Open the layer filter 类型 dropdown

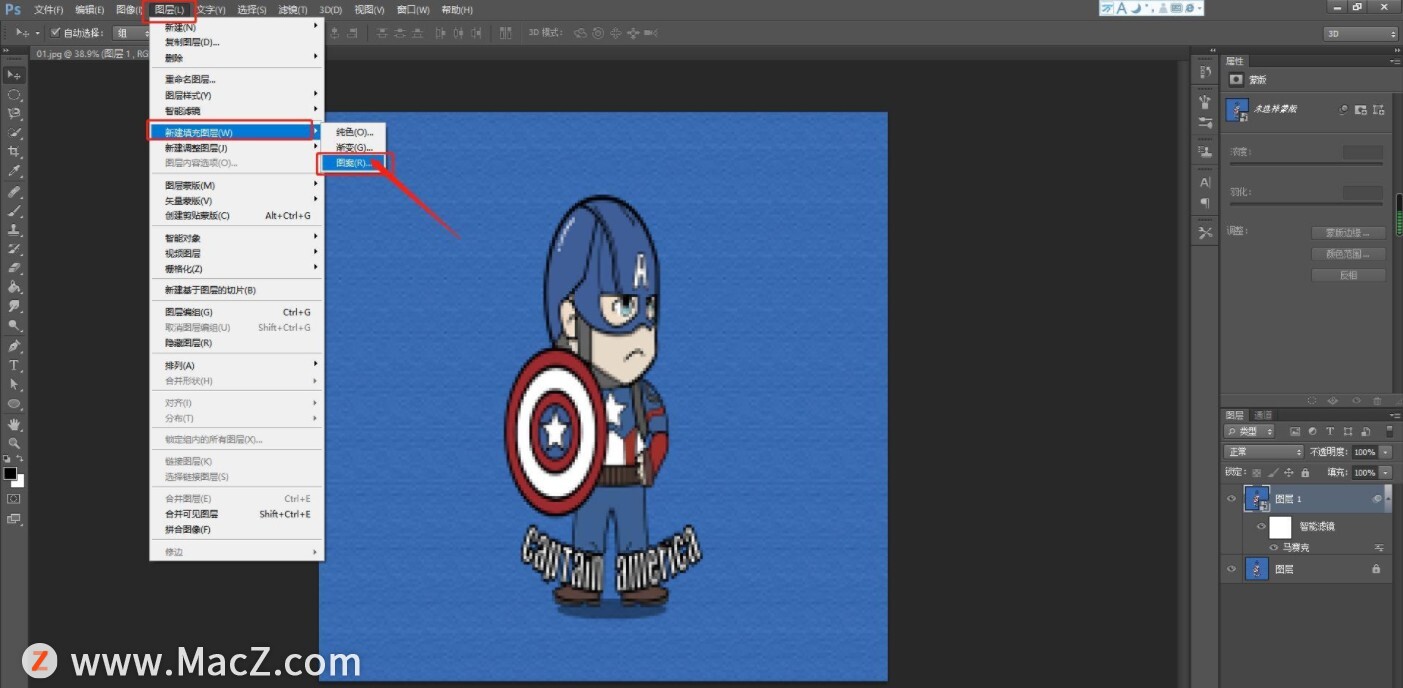tap(1251, 432)
